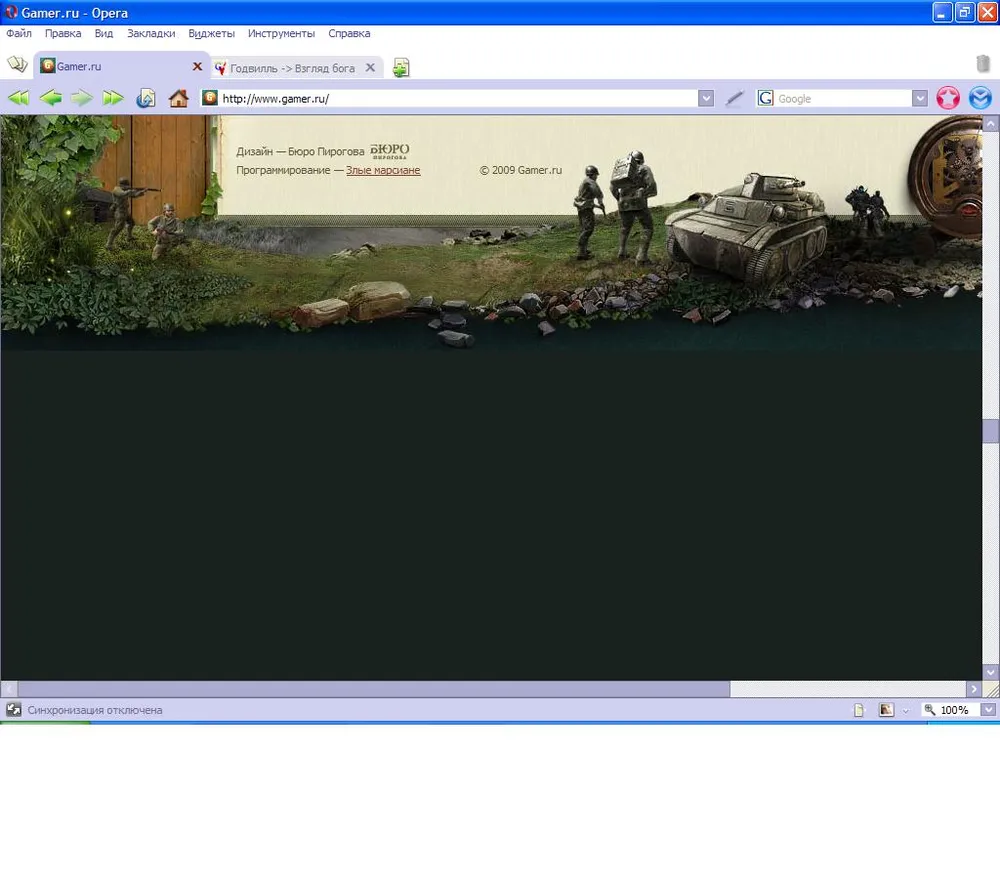
Task: Toggle fit-to-width page icon in status bar
Action: (858, 710)
